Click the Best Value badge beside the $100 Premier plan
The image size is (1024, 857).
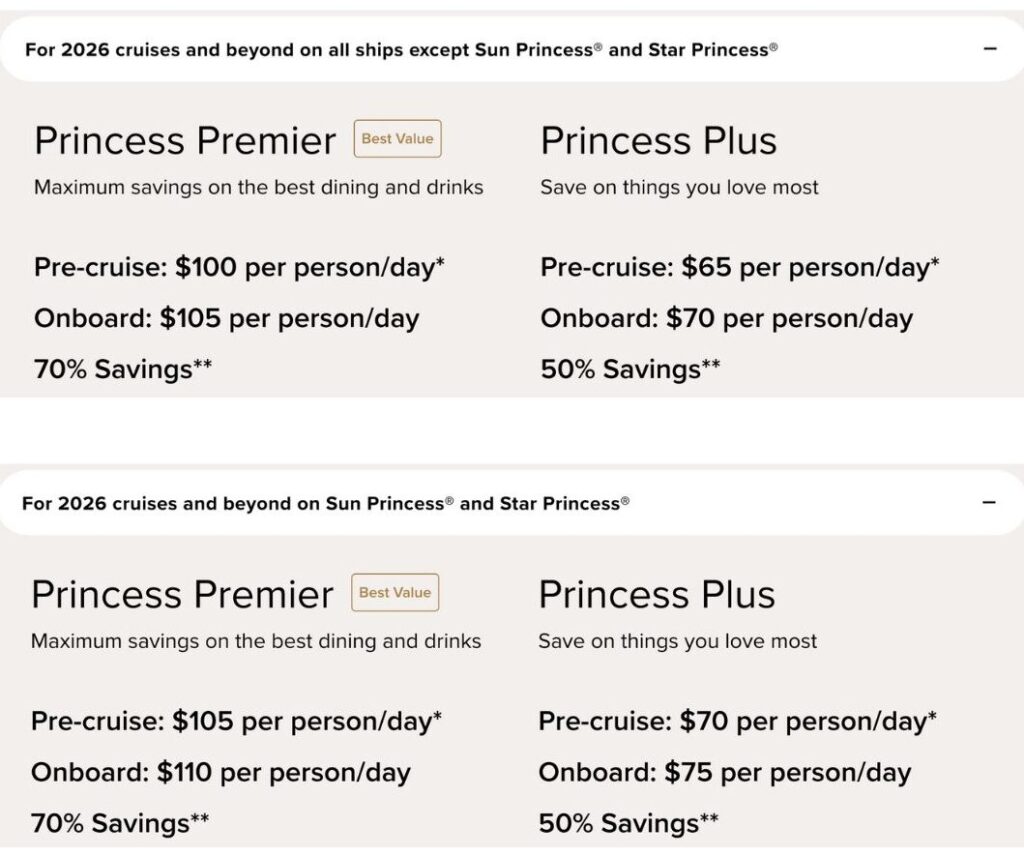397,139
